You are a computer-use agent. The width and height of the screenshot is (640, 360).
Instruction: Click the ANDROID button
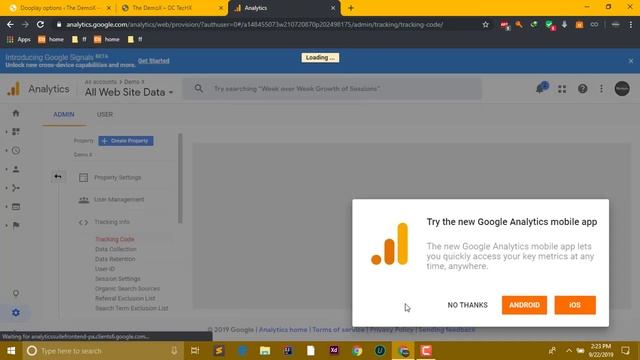(x=524, y=305)
